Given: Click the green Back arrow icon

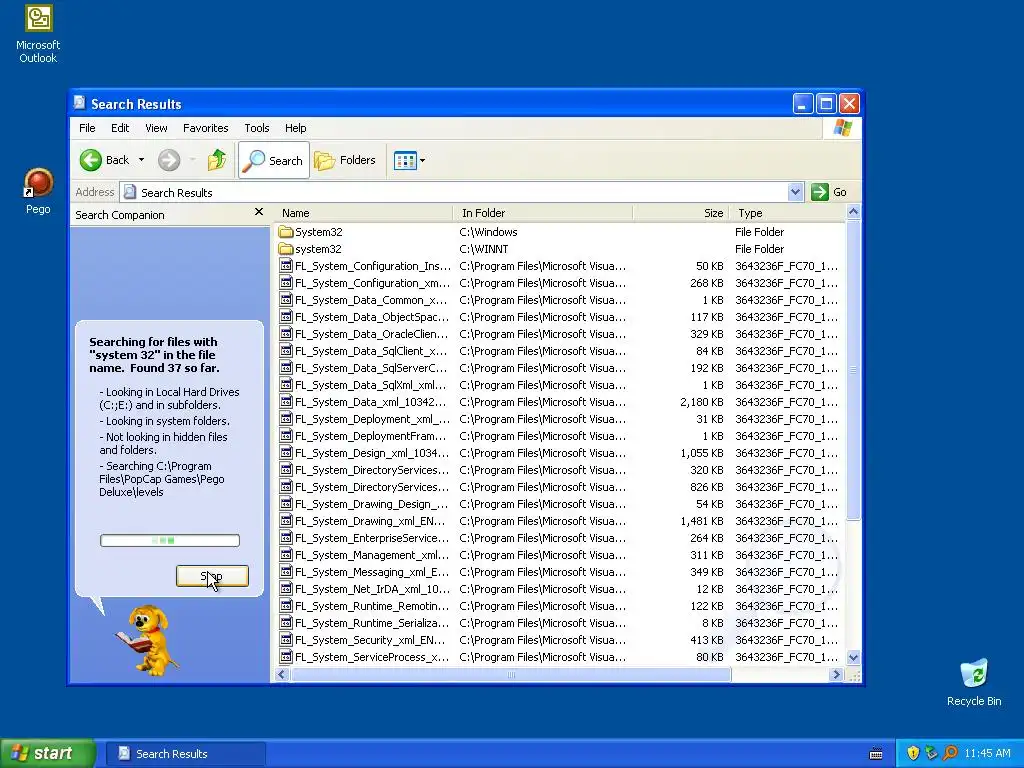Looking at the screenshot, I should pos(91,160).
